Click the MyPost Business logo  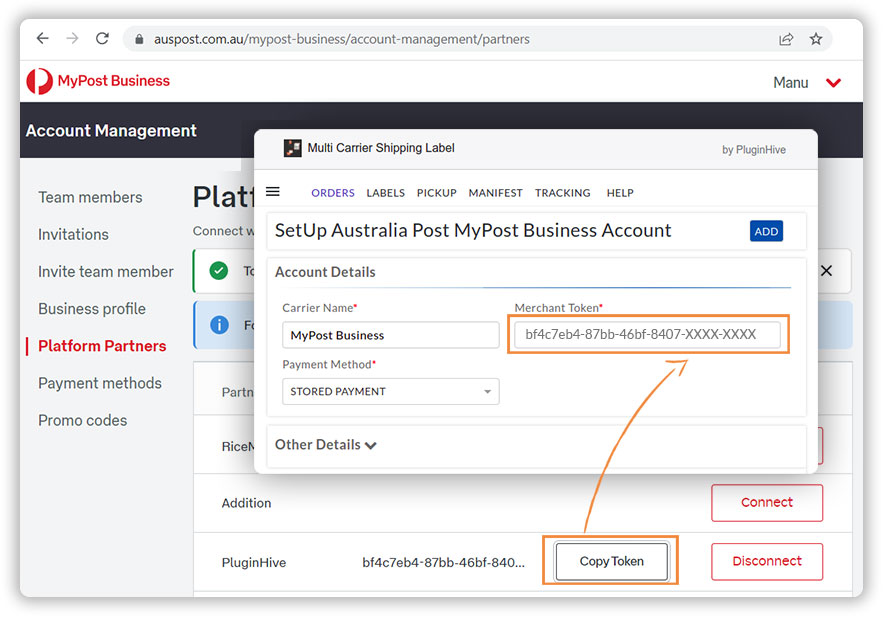point(98,81)
